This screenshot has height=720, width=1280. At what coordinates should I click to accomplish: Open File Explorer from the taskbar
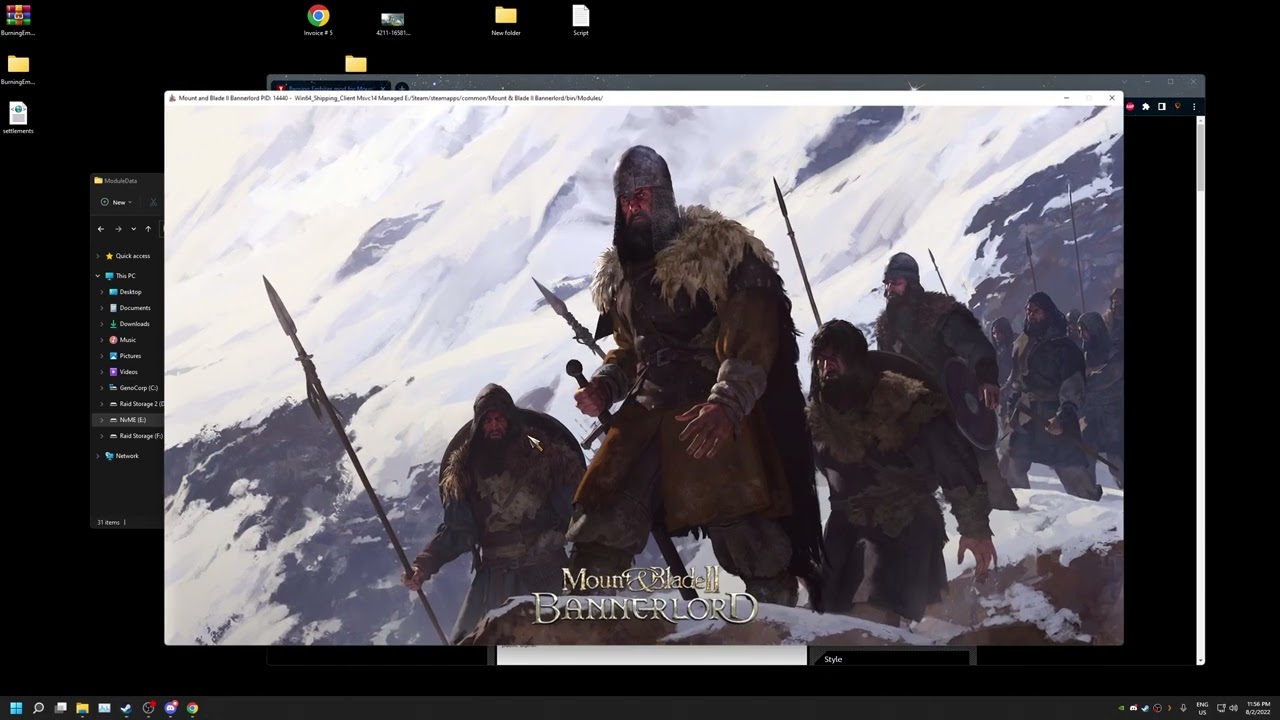(x=82, y=708)
